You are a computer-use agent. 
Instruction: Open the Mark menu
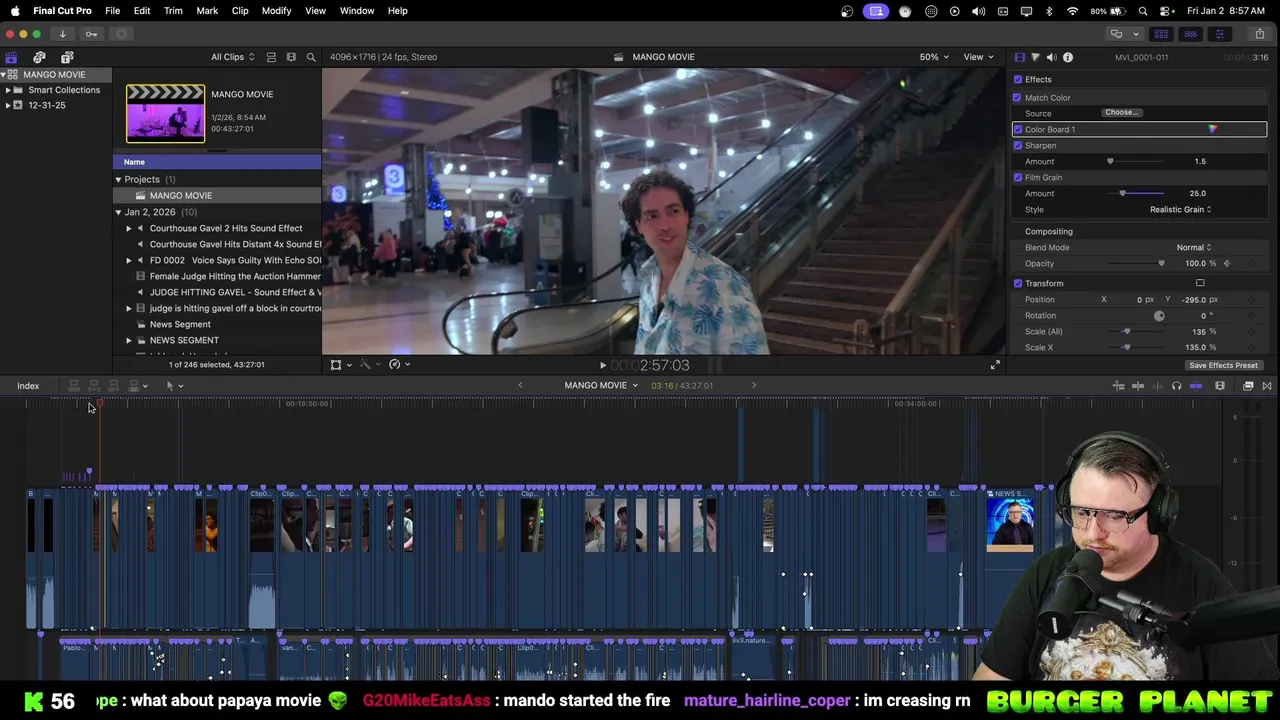207,11
